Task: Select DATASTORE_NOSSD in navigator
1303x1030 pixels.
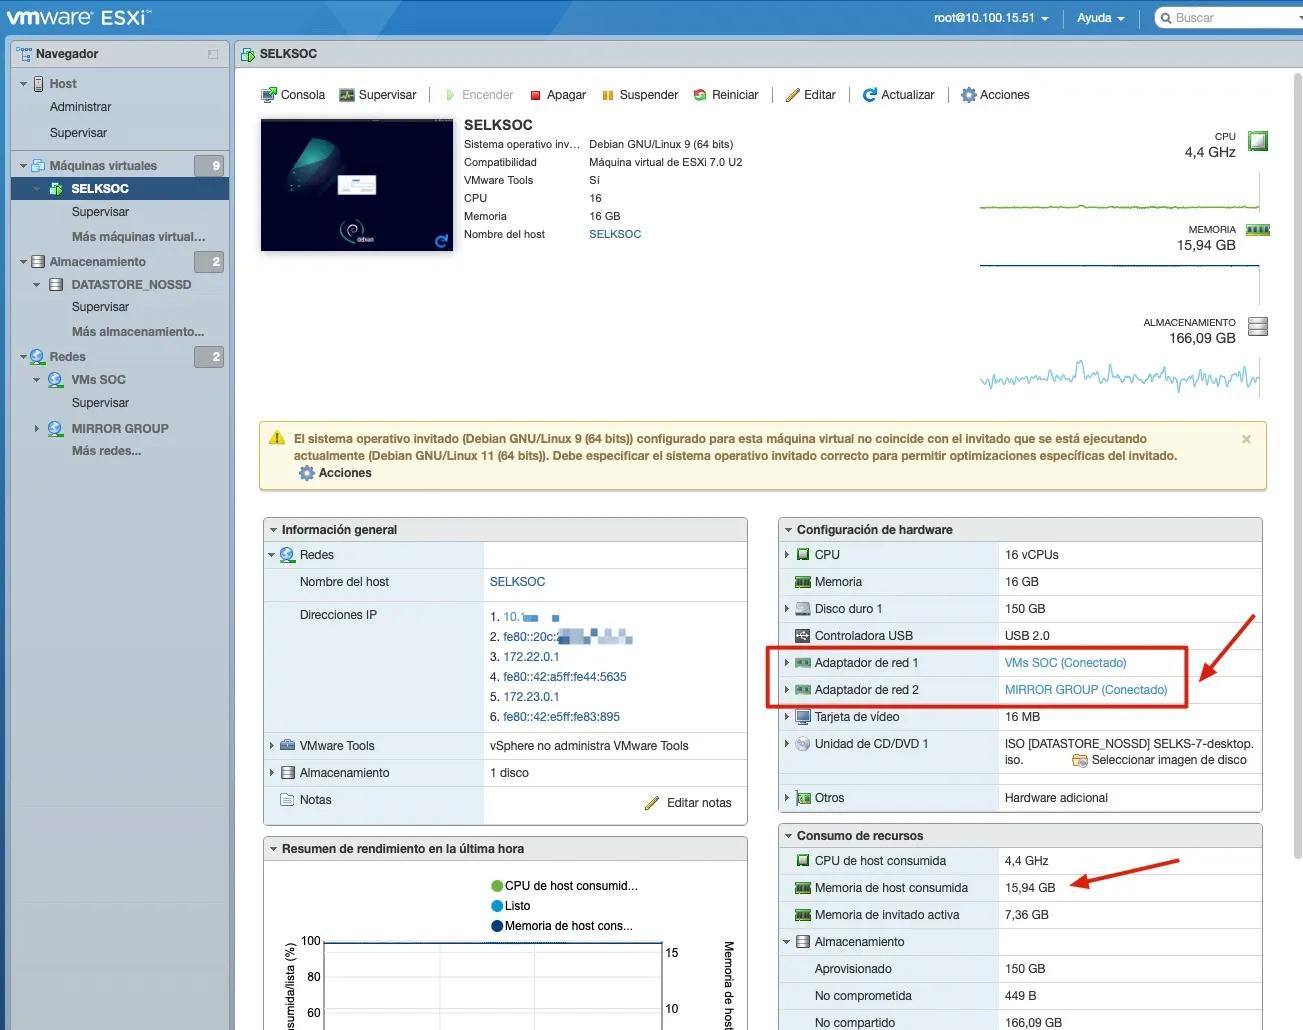Action: [x=131, y=285]
